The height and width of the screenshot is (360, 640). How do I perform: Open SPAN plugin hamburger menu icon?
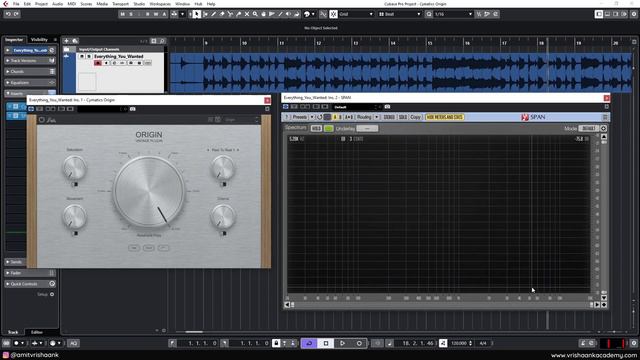tap(605, 117)
